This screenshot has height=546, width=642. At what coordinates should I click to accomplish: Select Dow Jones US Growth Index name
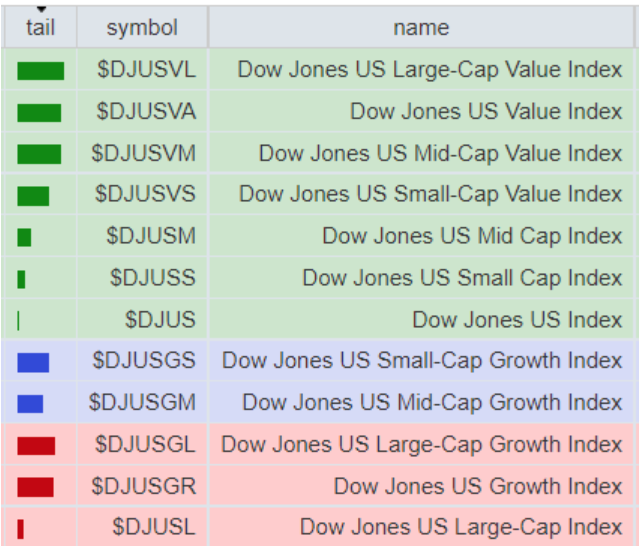tap(478, 486)
